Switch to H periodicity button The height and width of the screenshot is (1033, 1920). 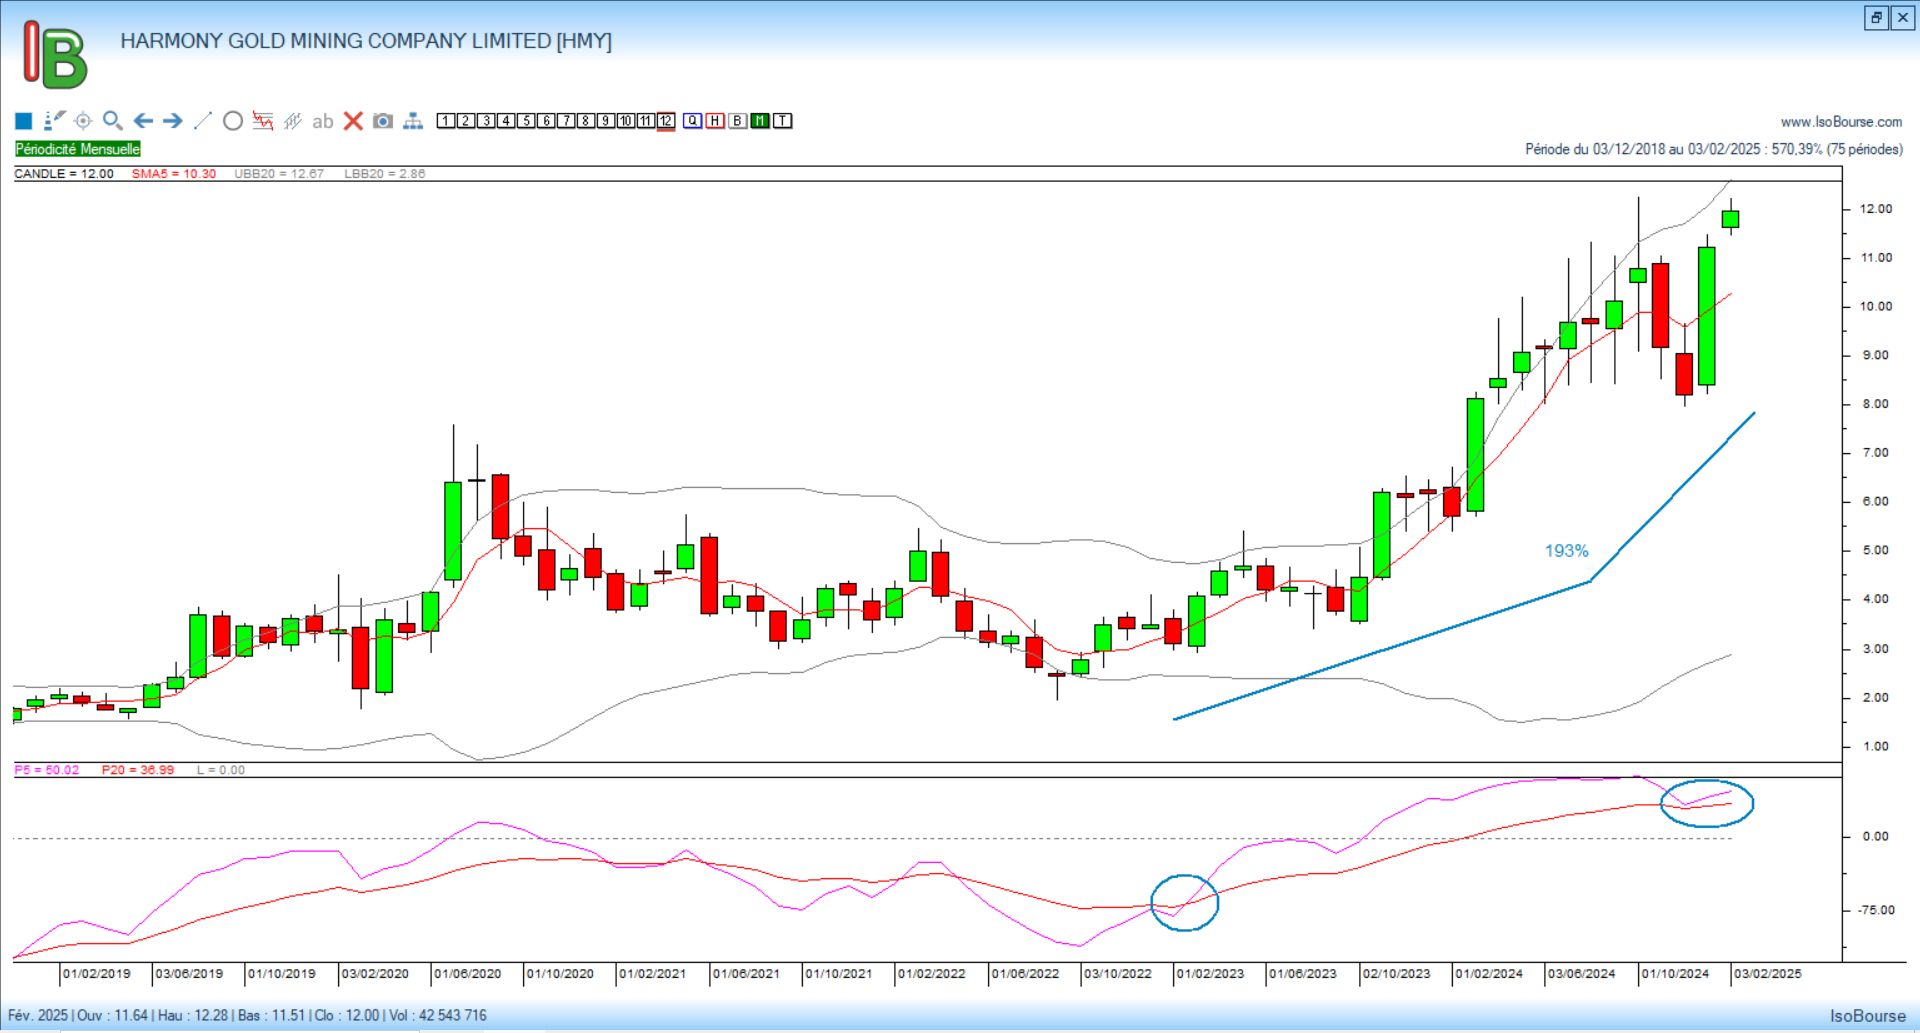(715, 121)
